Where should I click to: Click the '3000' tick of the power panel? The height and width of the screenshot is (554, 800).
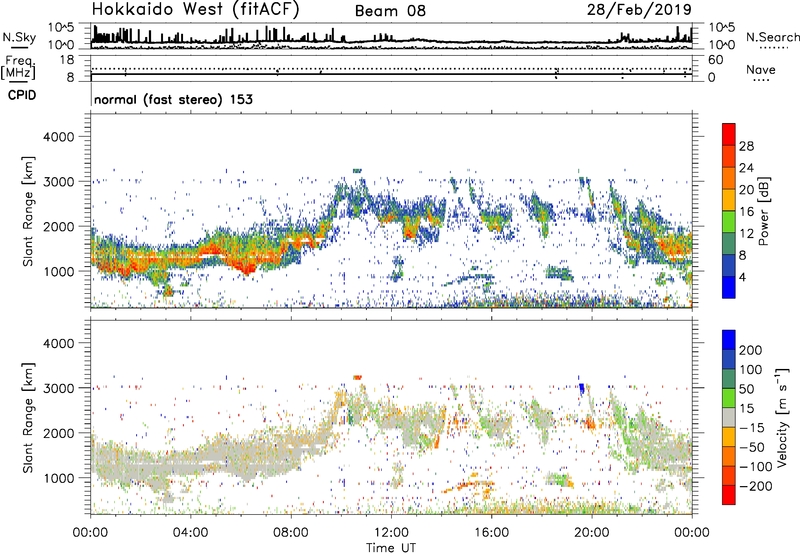coord(59,182)
